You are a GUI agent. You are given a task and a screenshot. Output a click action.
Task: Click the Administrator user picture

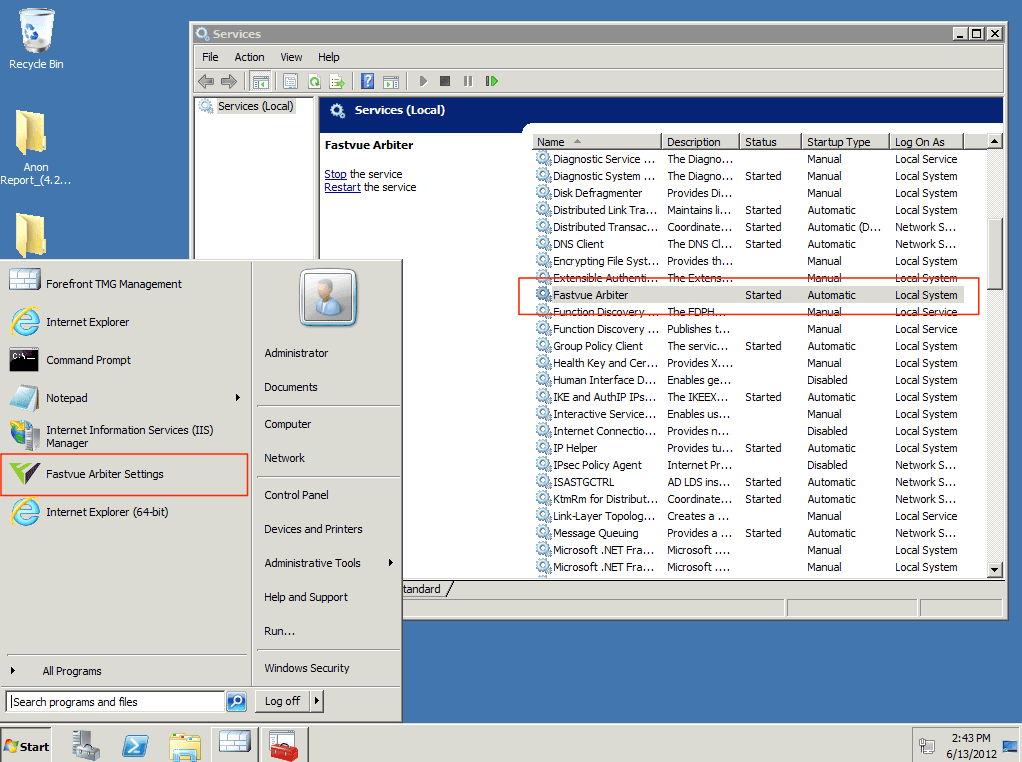[x=328, y=298]
